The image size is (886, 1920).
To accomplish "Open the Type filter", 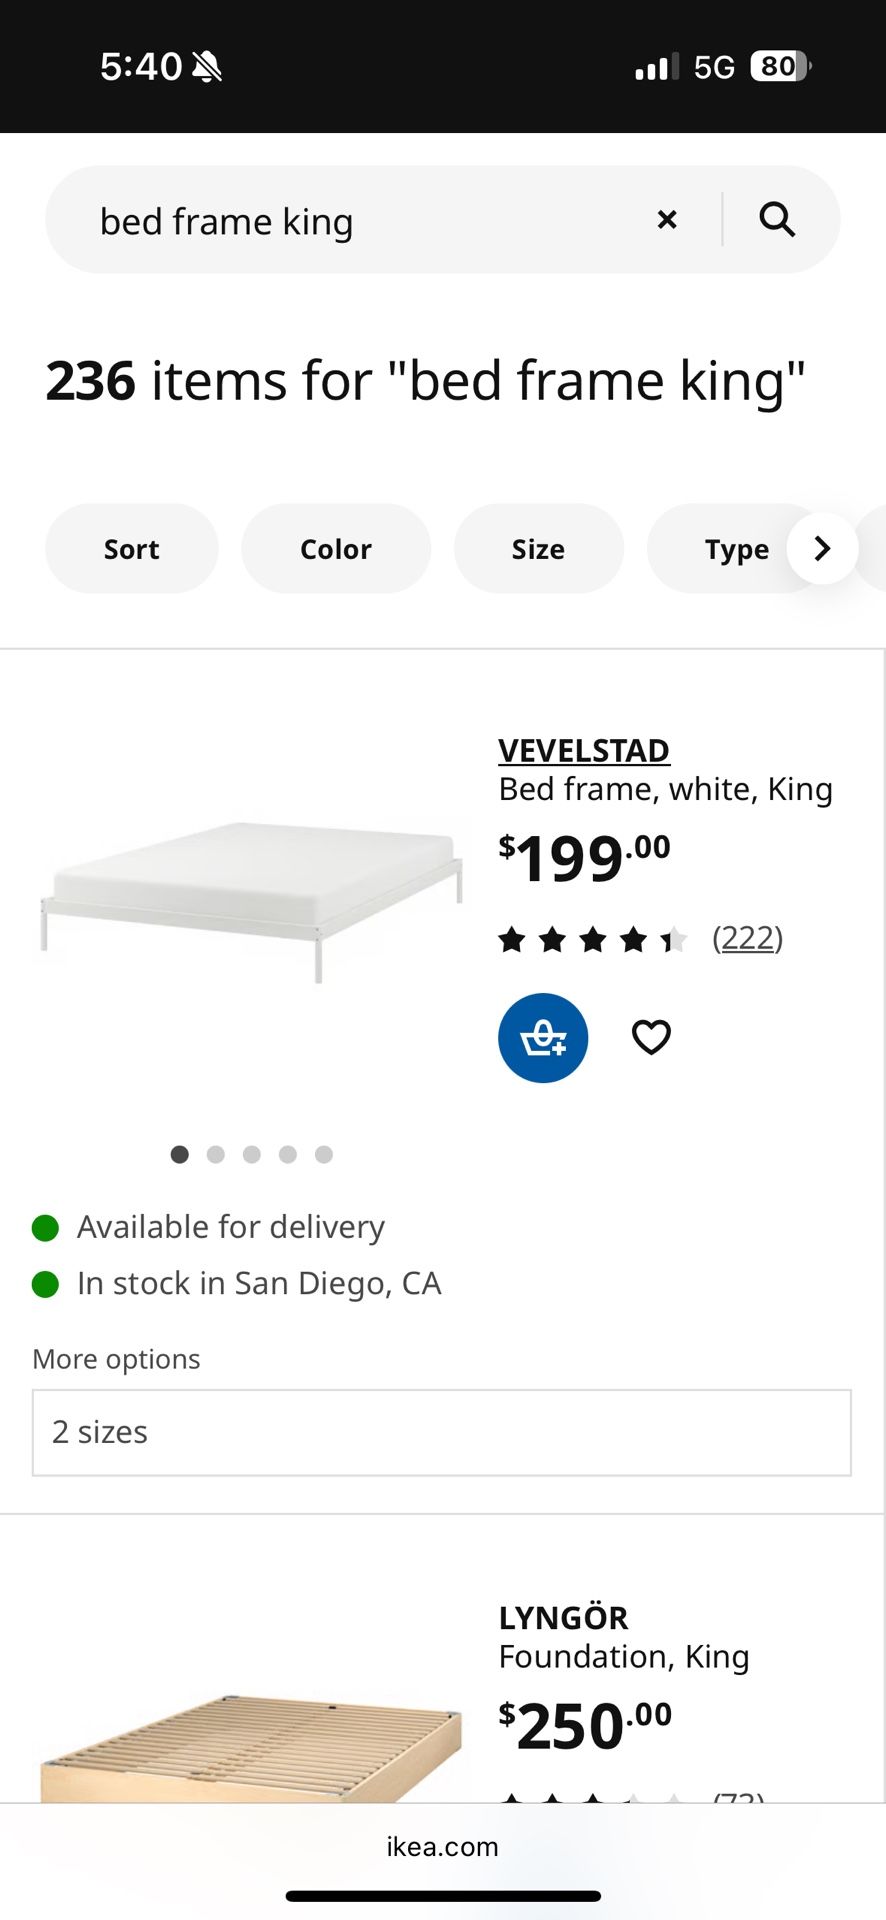I will point(736,549).
